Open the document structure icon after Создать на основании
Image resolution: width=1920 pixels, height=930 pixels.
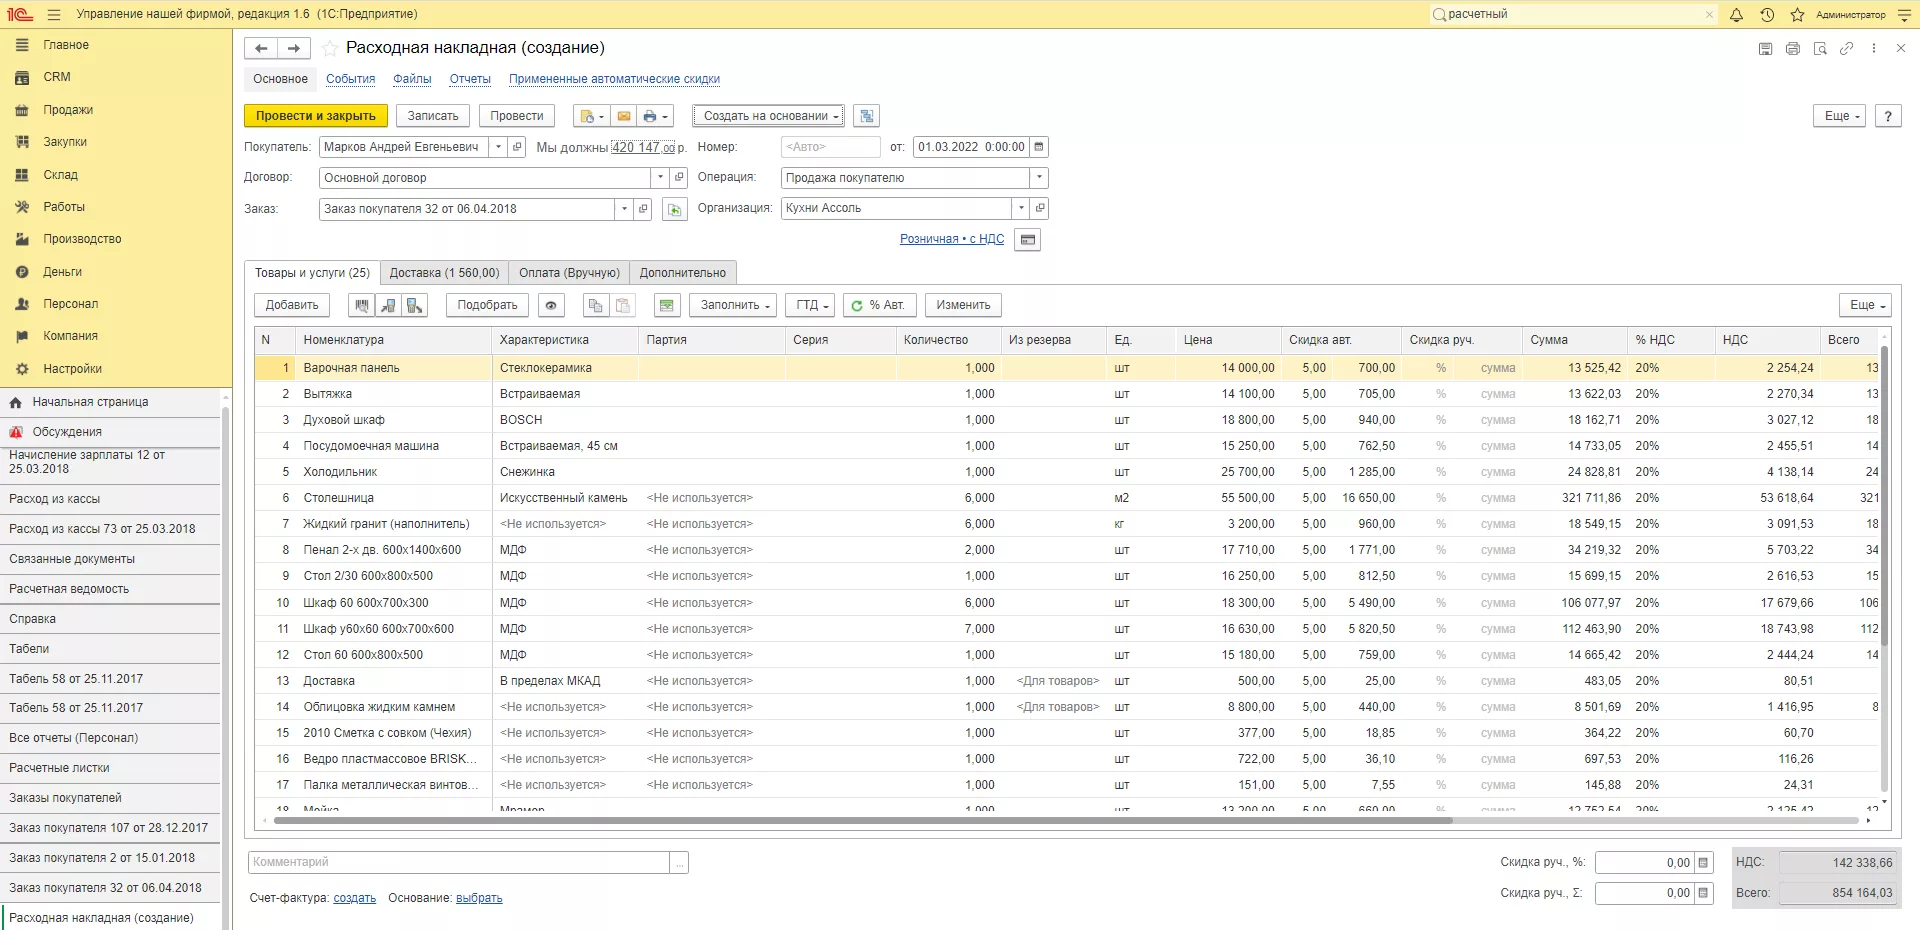click(x=867, y=116)
